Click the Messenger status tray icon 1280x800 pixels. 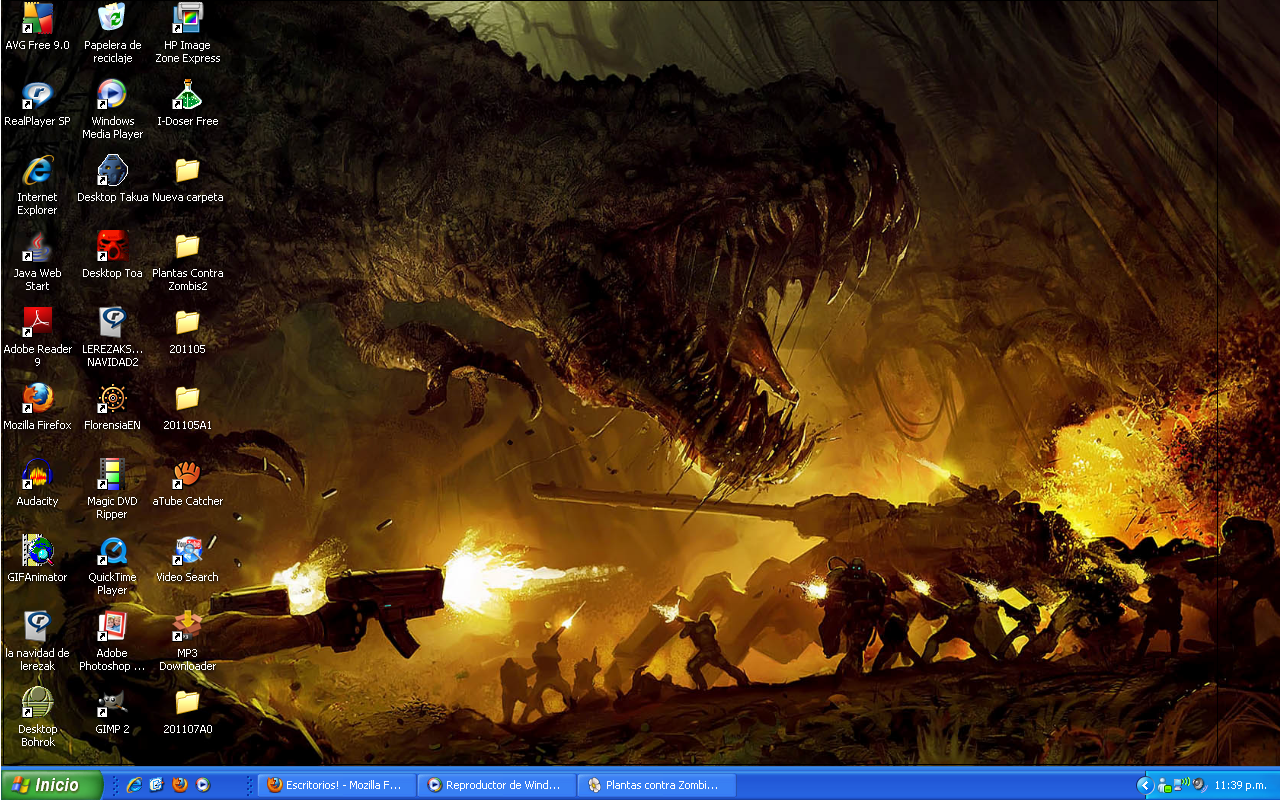[x=1165, y=786]
